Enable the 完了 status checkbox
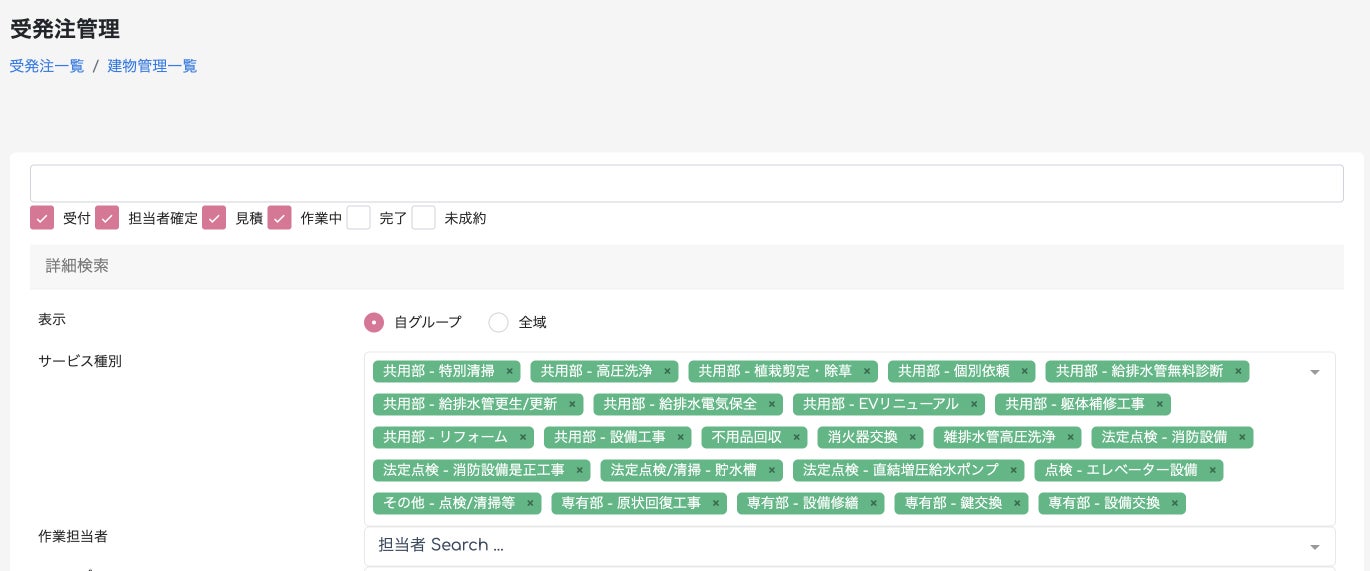The height and width of the screenshot is (571, 1370). coord(359,217)
